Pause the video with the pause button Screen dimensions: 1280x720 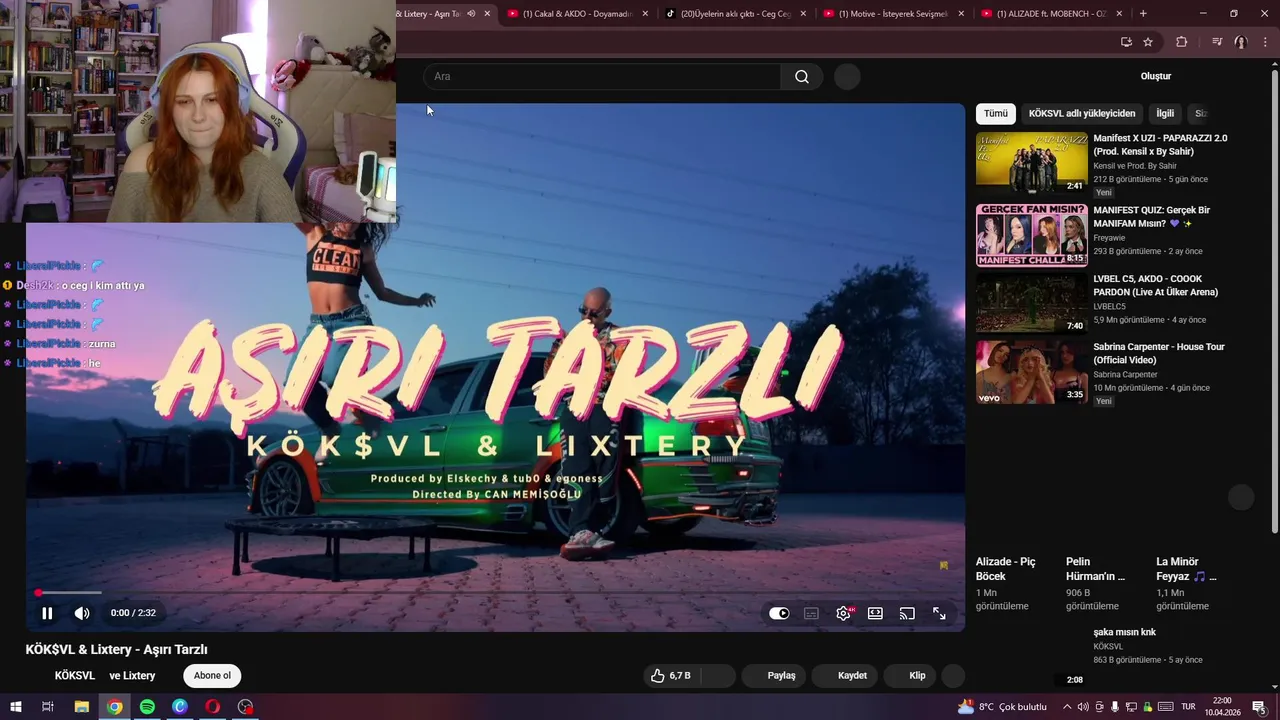click(x=47, y=613)
